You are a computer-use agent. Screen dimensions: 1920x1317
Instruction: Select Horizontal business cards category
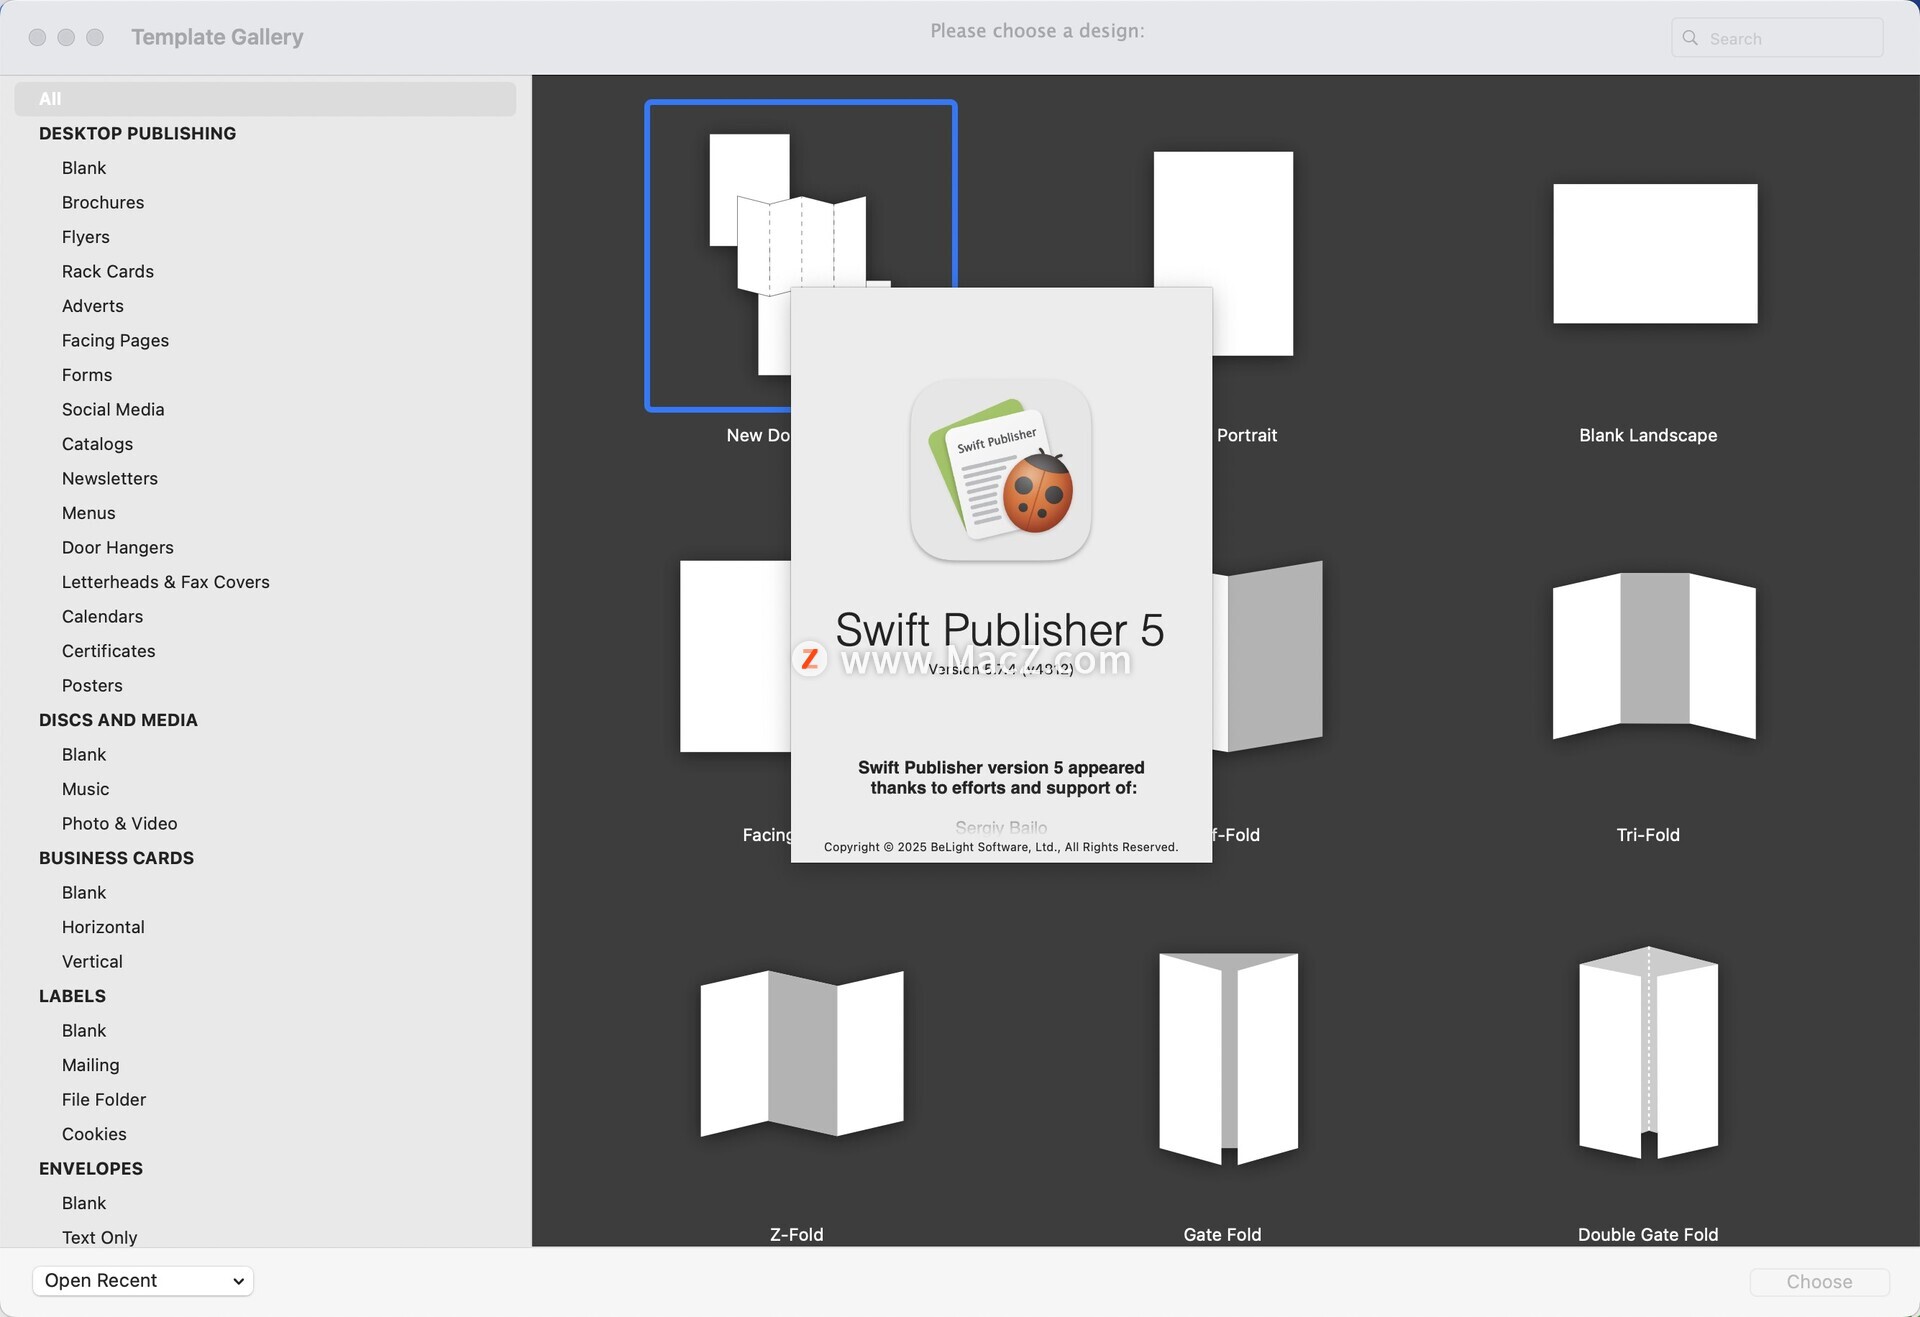[x=103, y=927]
